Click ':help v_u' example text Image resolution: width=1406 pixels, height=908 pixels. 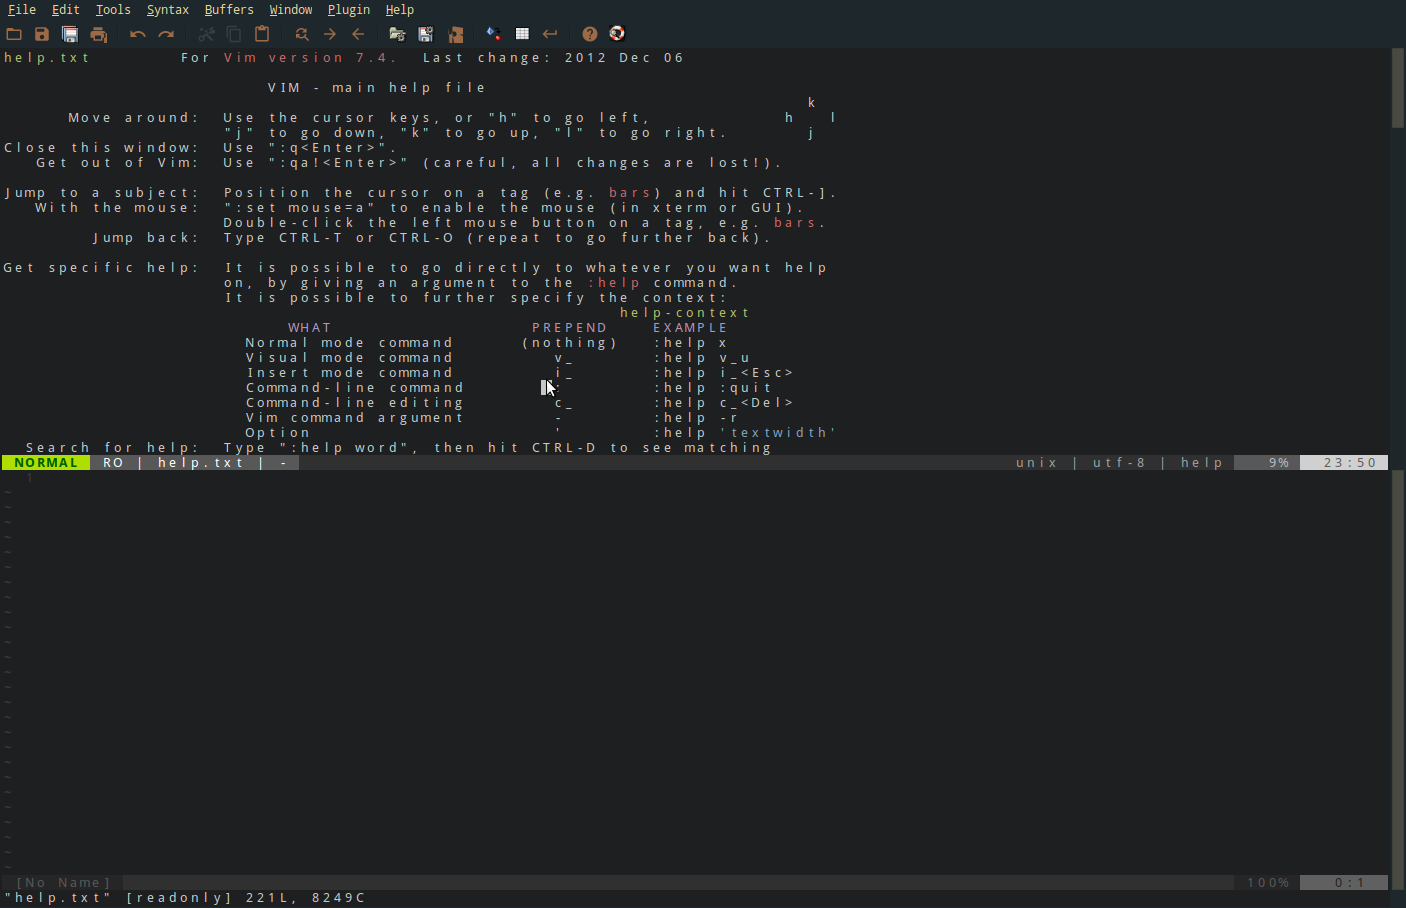point(703,358)
